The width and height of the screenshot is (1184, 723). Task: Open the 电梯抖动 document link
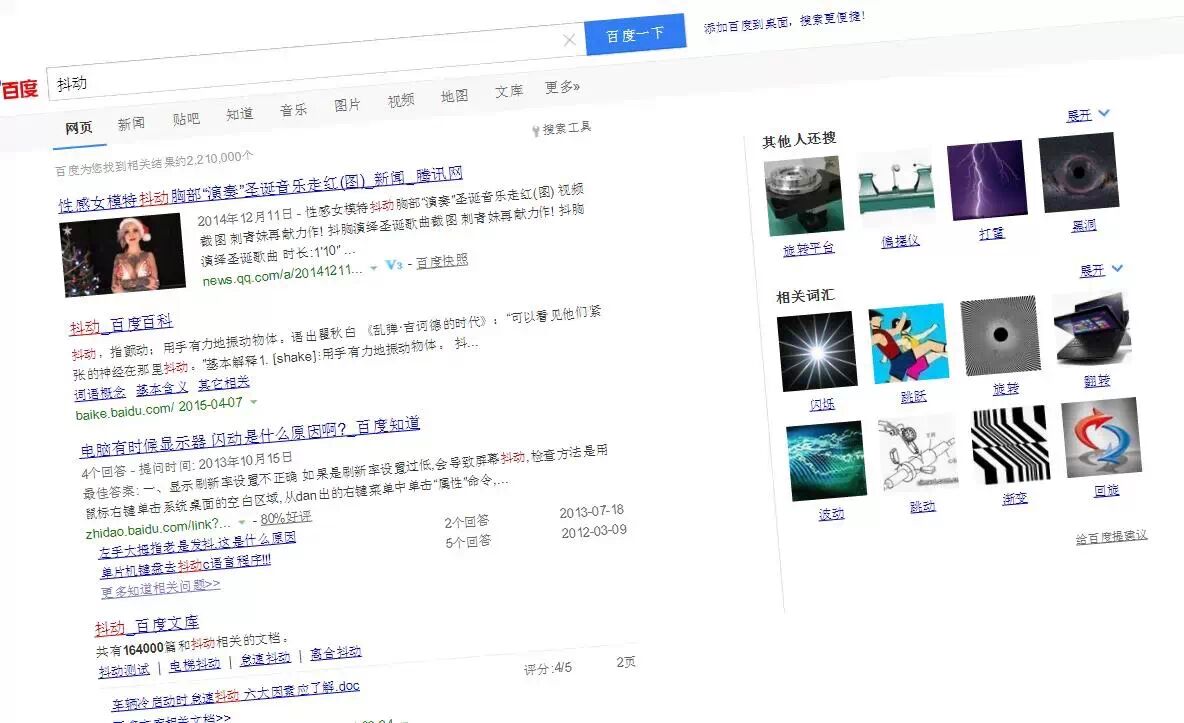coord(194,664)
